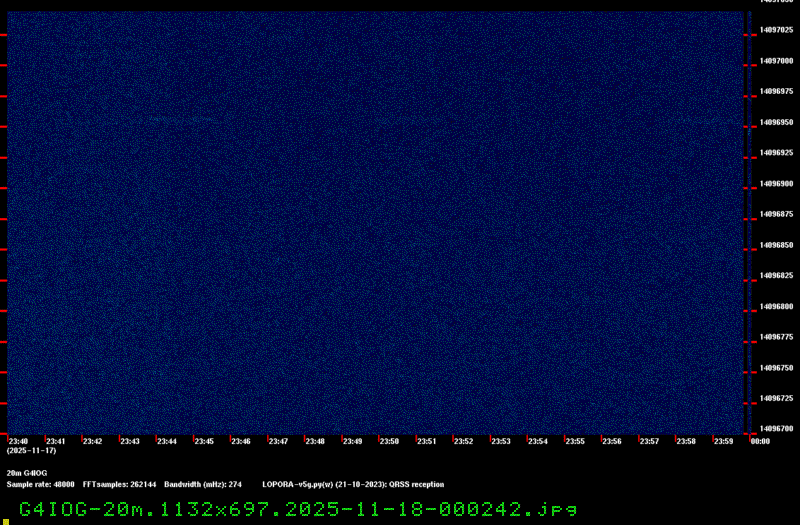800x525 pixels.
Task: Click the 23:54 time marker label
Action: click(x=538, y=441)
